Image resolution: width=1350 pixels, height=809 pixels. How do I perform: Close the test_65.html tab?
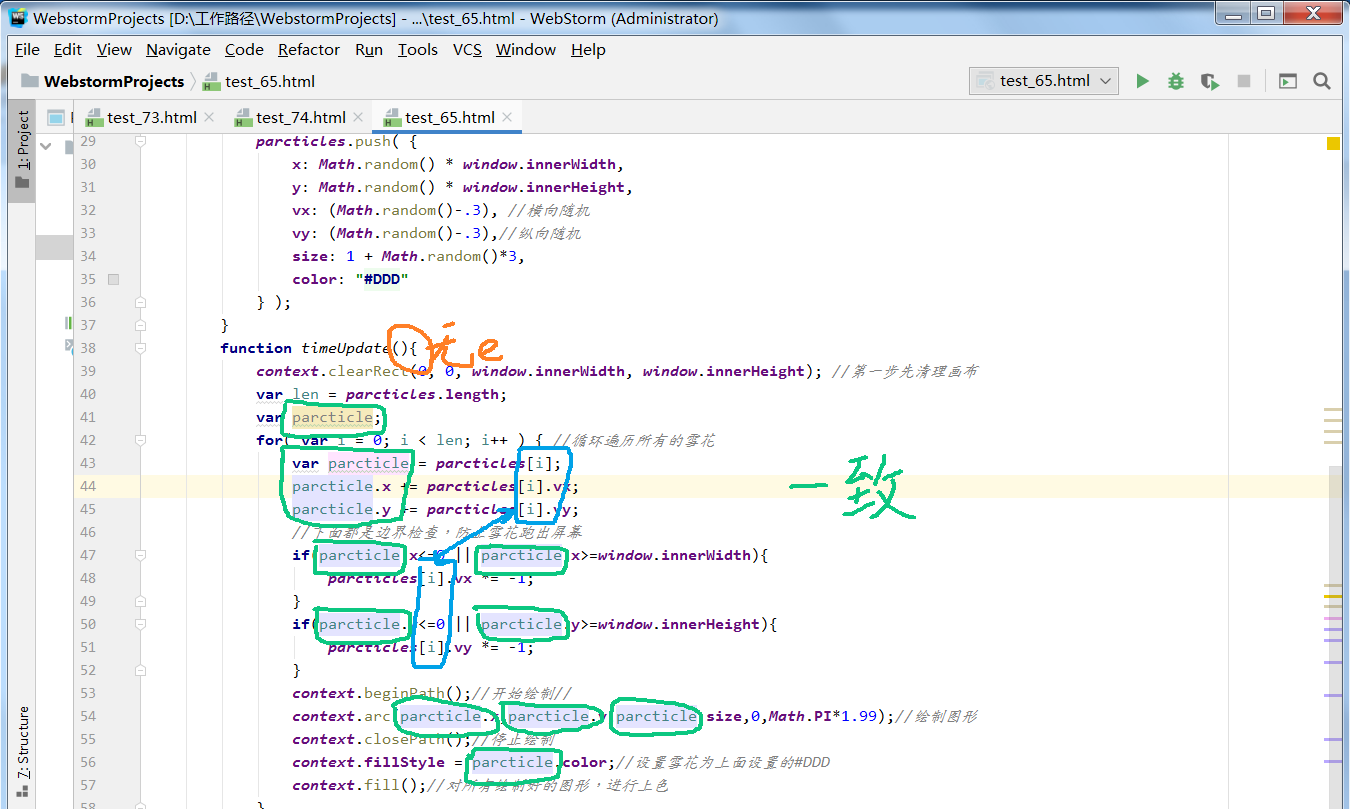(x=507, y=117)
